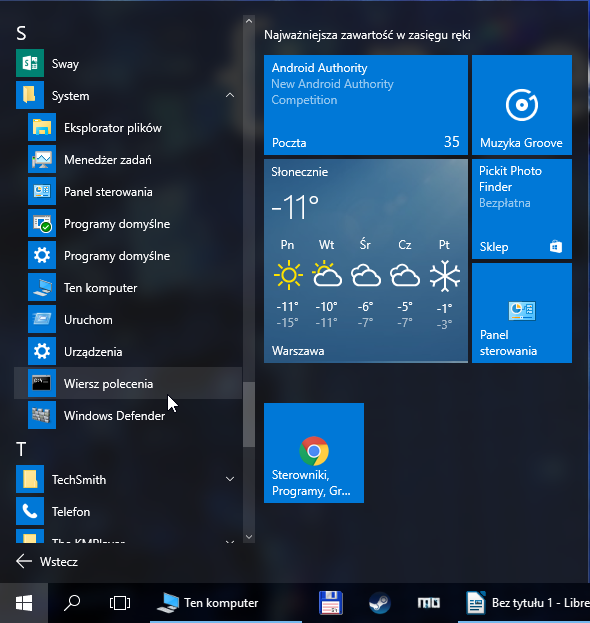Click the mo taskbar icon
The height and width of the screenshot is (623, 590).
428,603
